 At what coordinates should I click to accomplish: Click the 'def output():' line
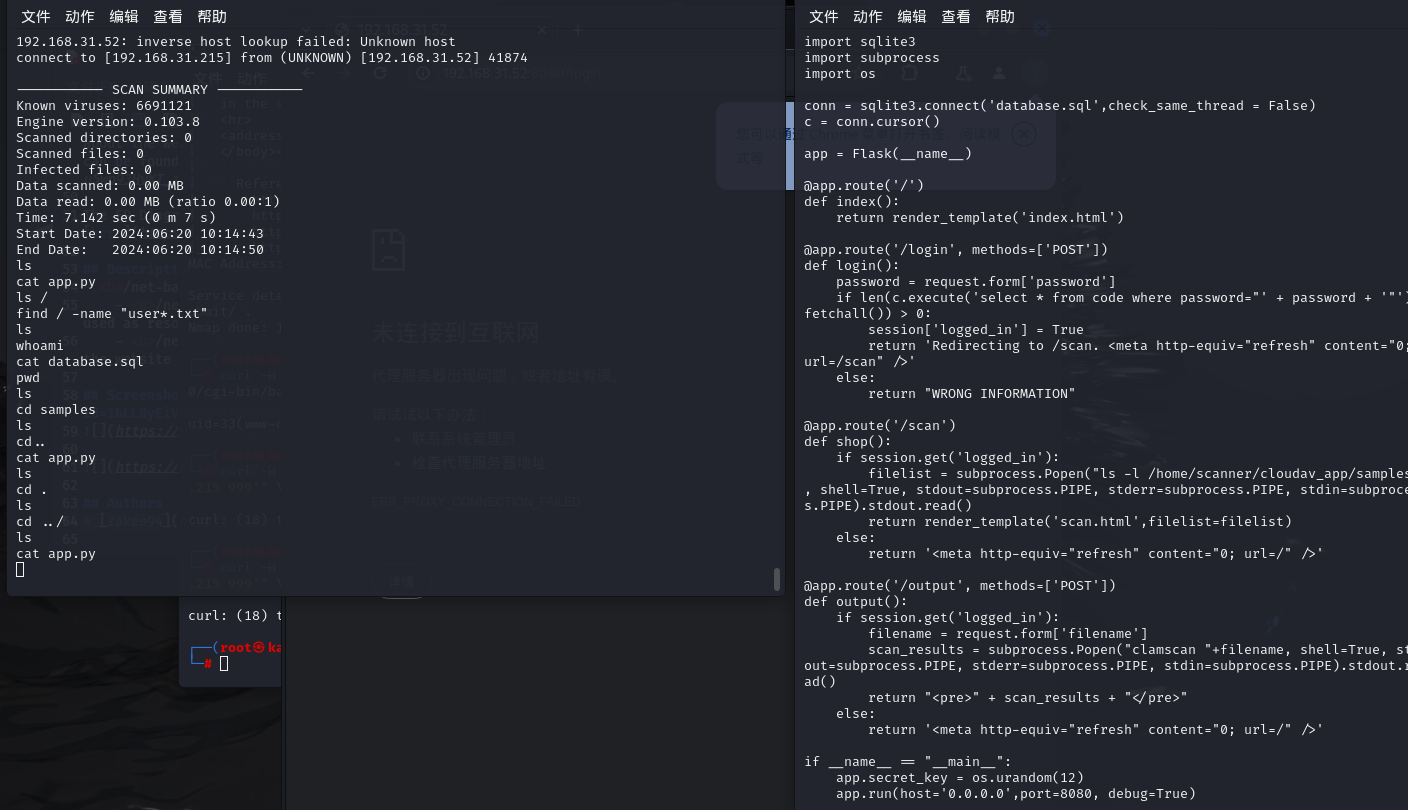[x=856, y=602]
